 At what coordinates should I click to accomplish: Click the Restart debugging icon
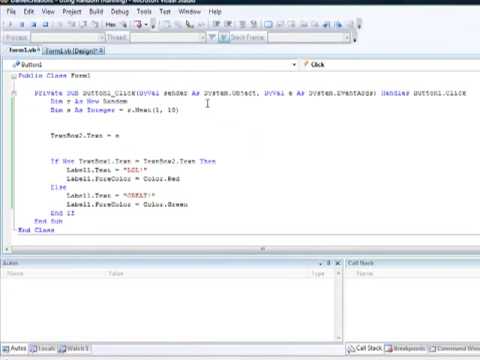pos(45,24)
